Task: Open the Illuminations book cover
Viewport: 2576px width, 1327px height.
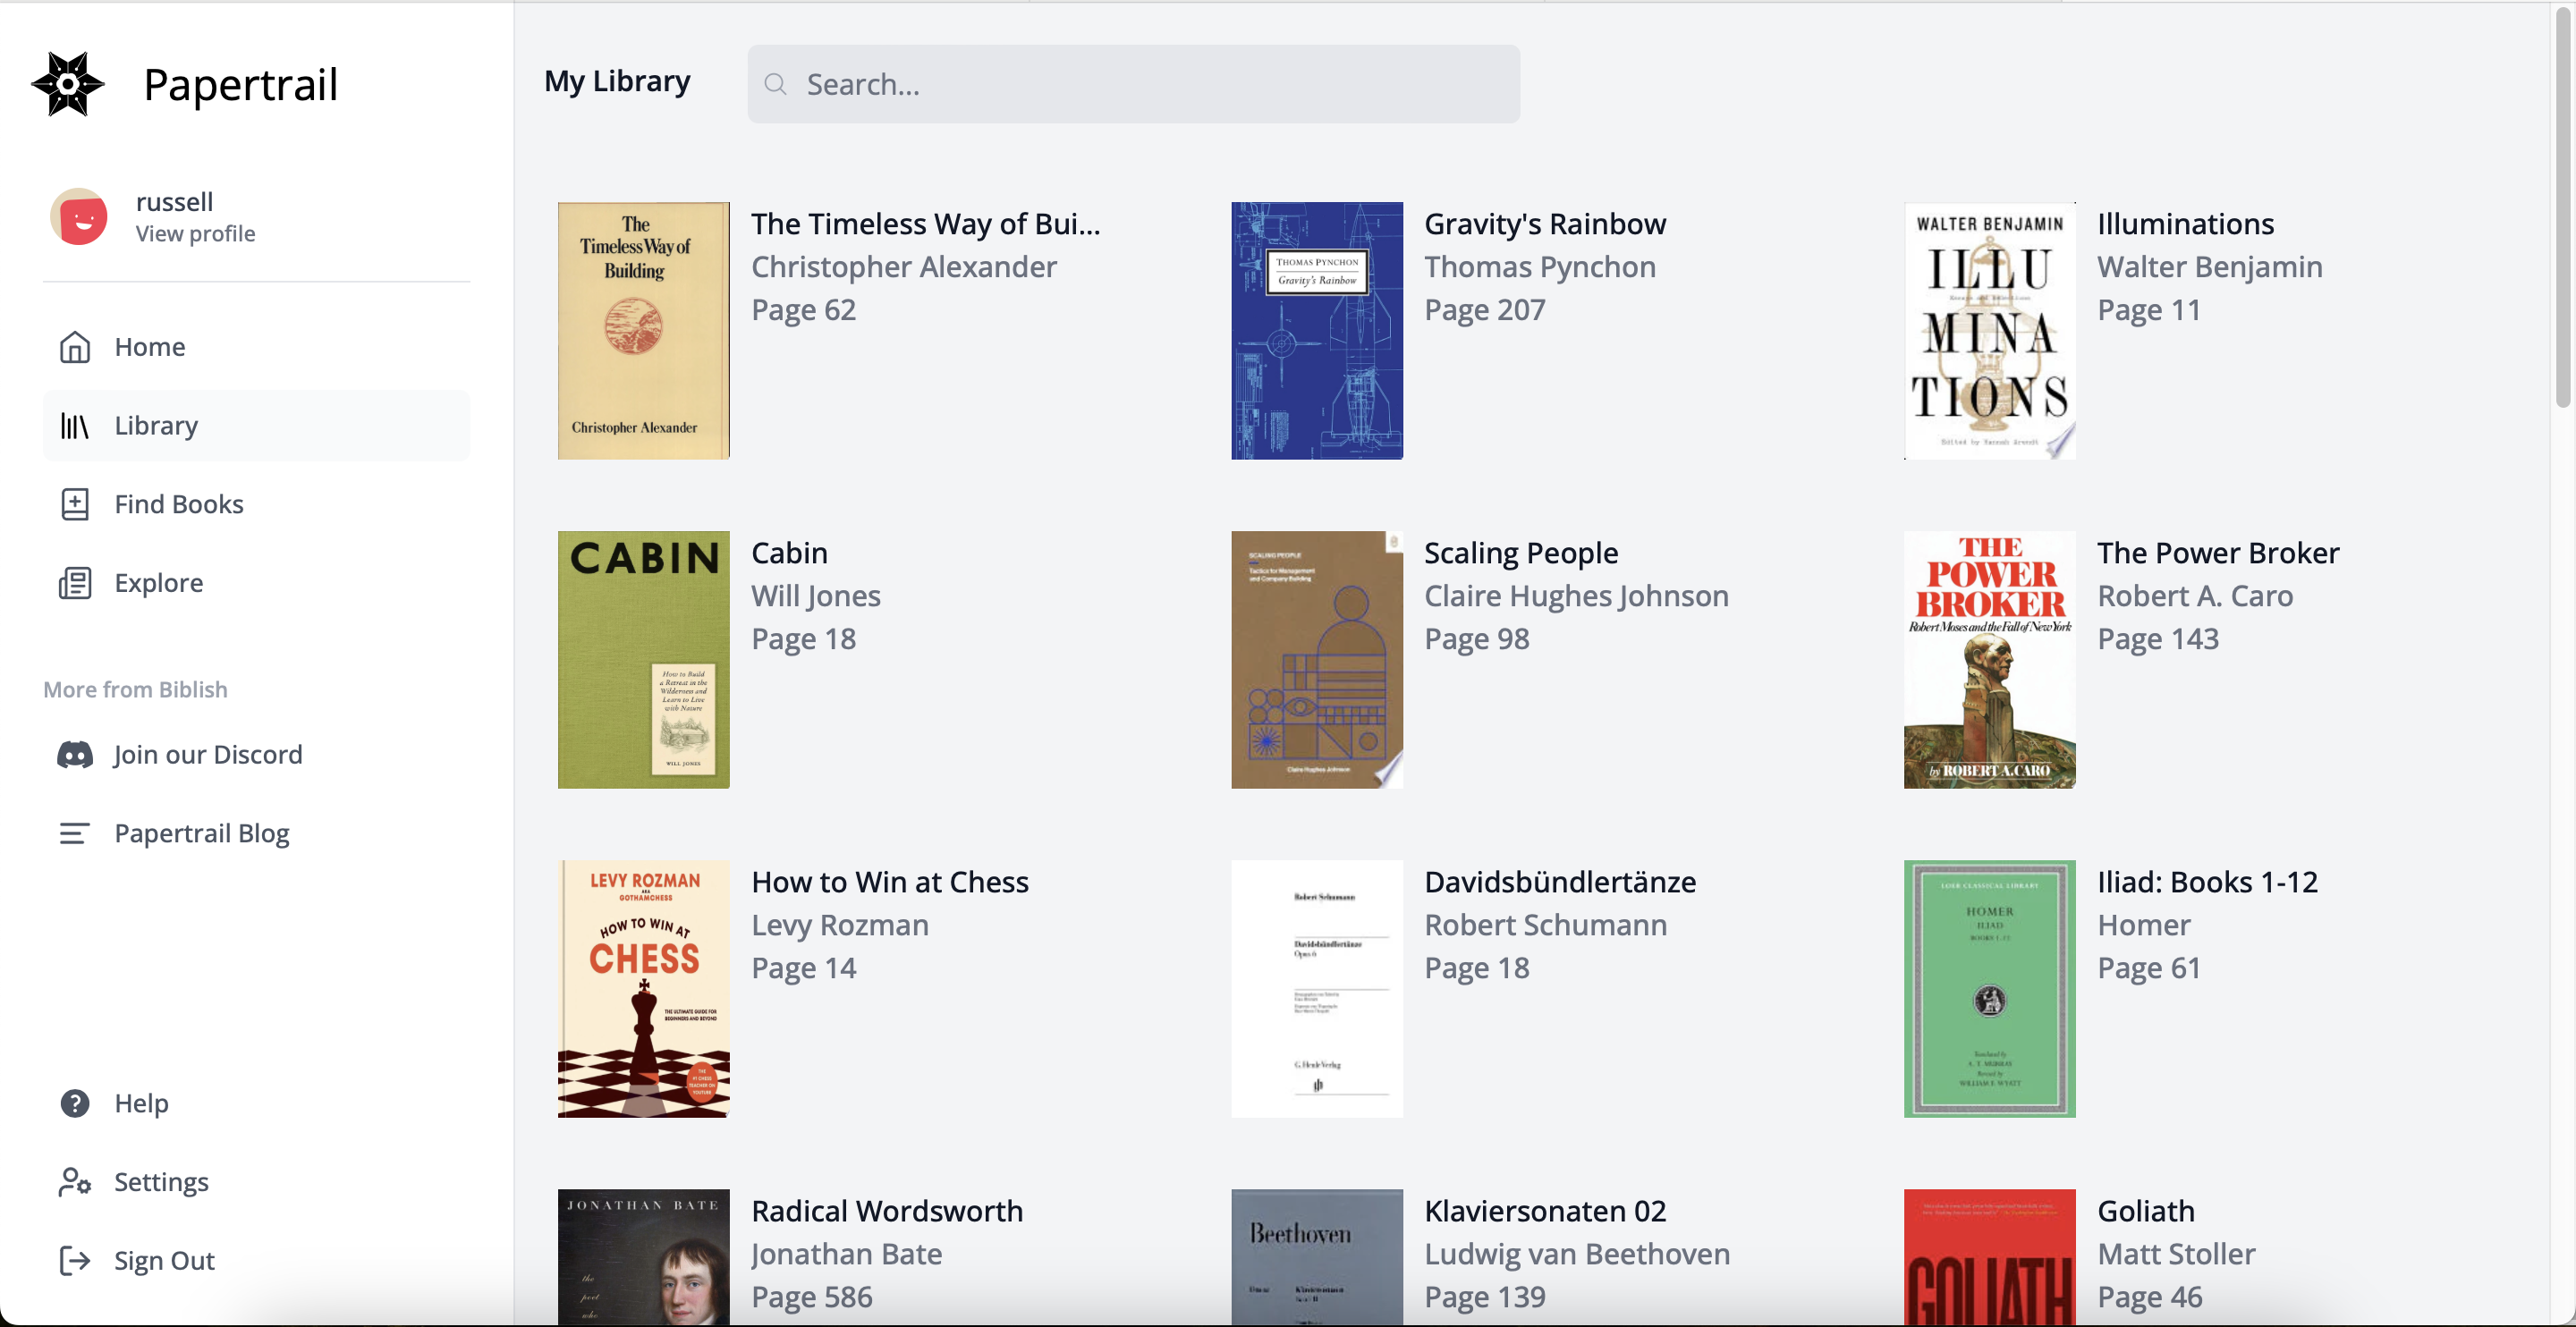Action: [x=1990, y=331]
